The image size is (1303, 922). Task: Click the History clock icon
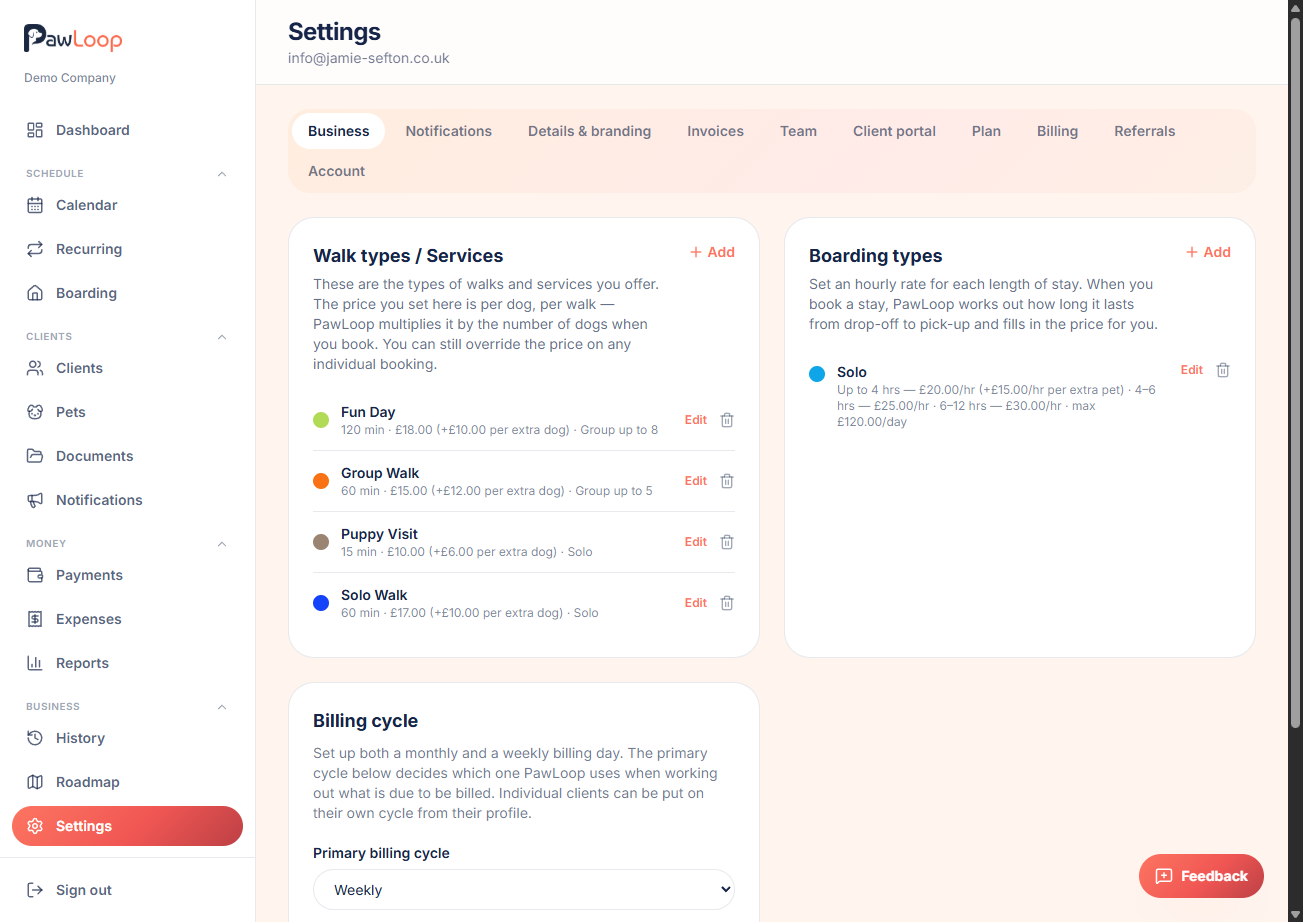pos(35,738)
